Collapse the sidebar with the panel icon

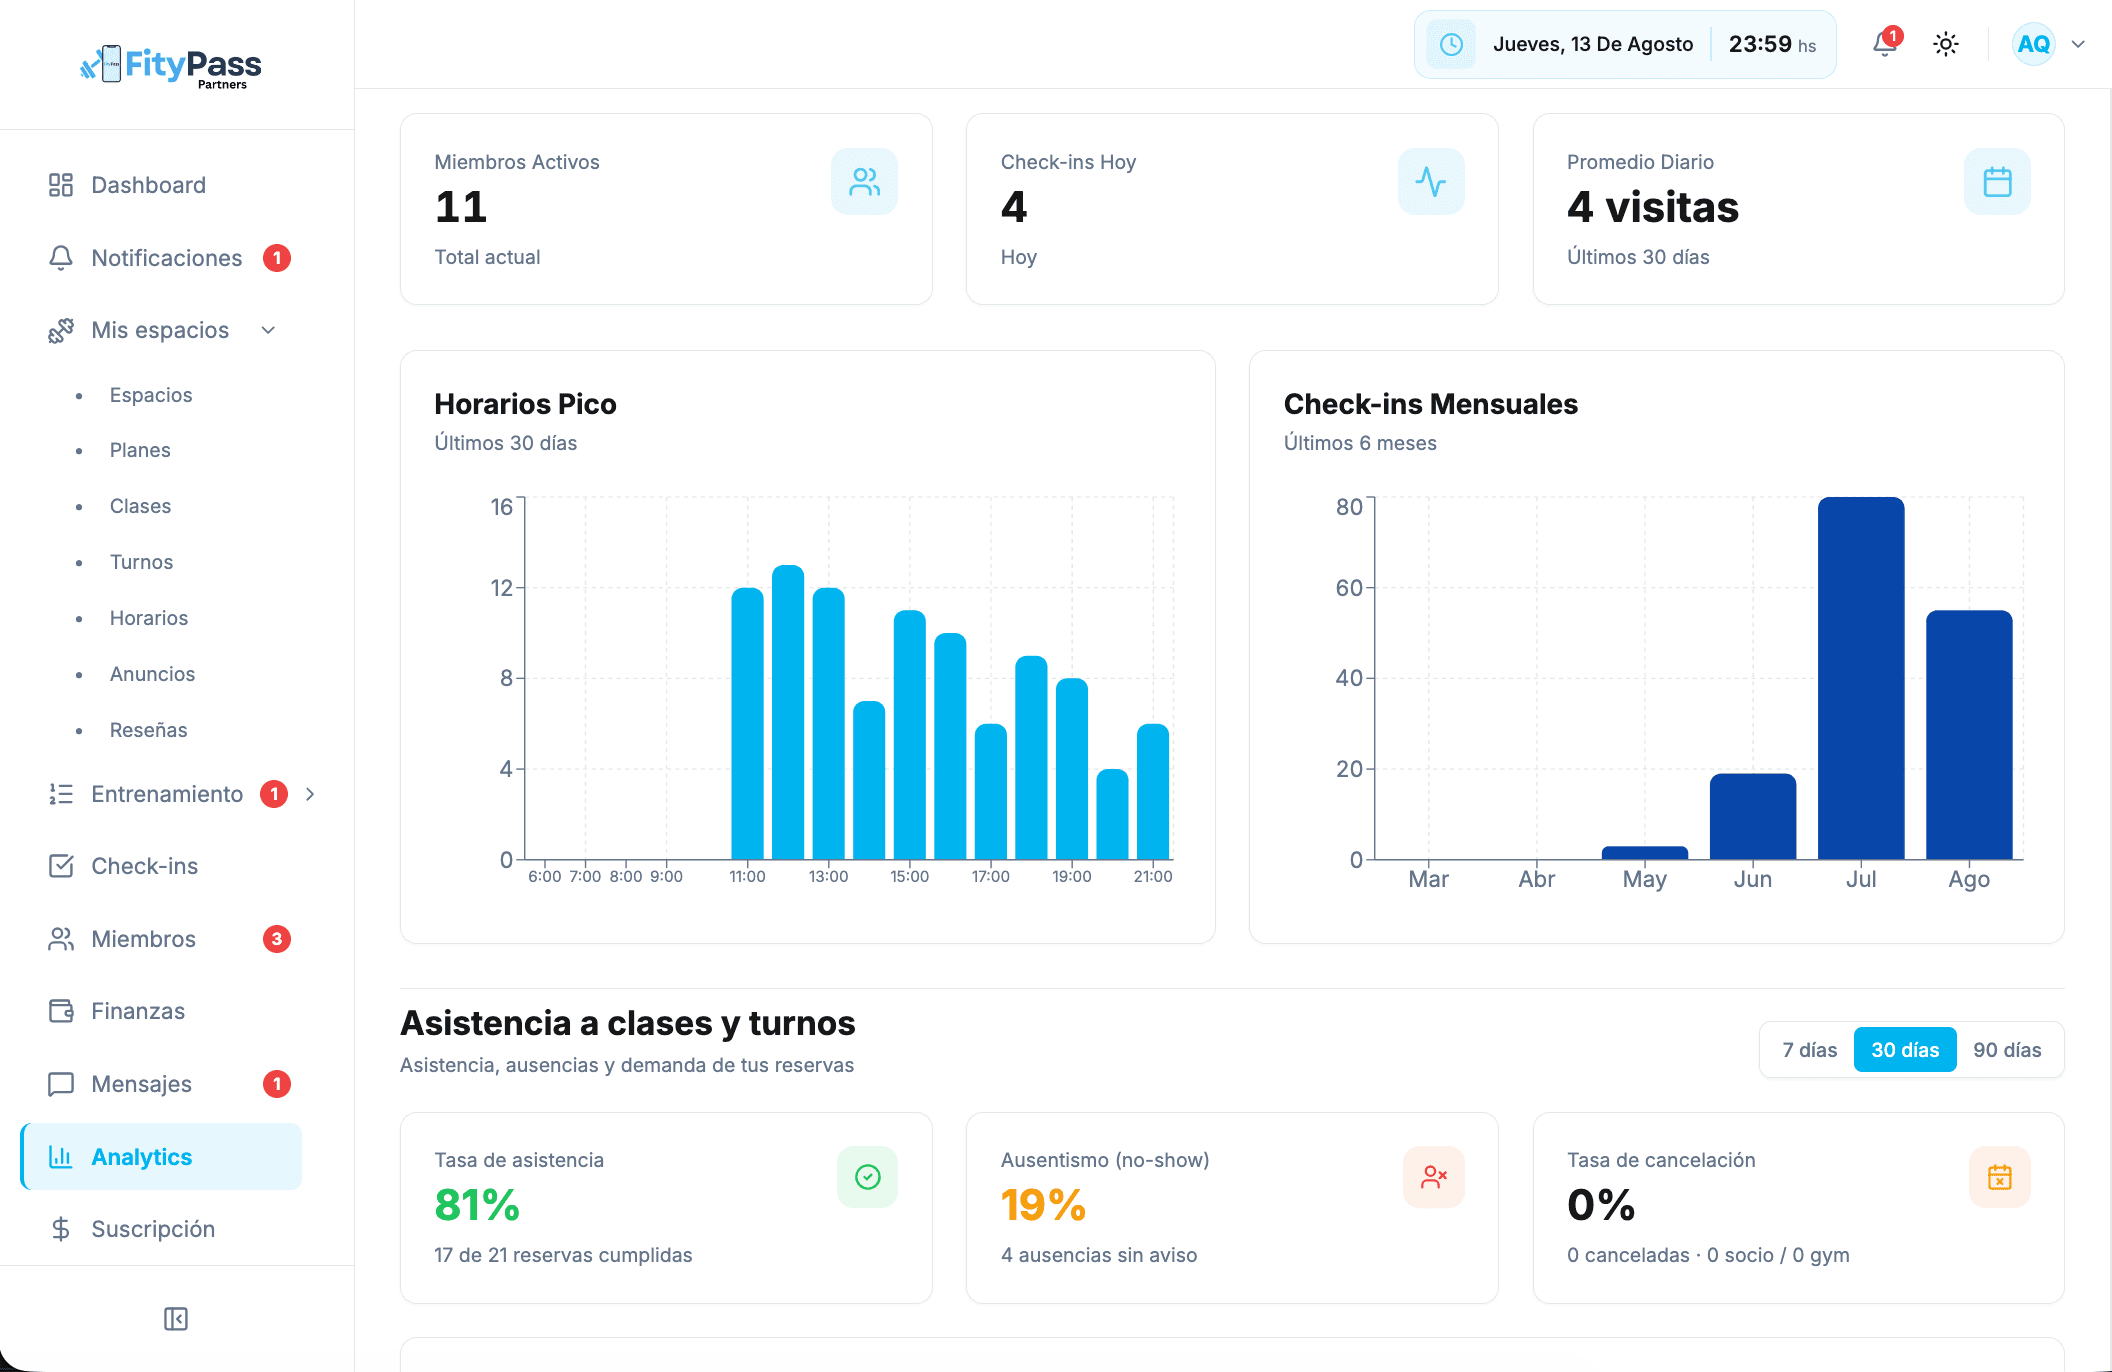pos(176,1319)
